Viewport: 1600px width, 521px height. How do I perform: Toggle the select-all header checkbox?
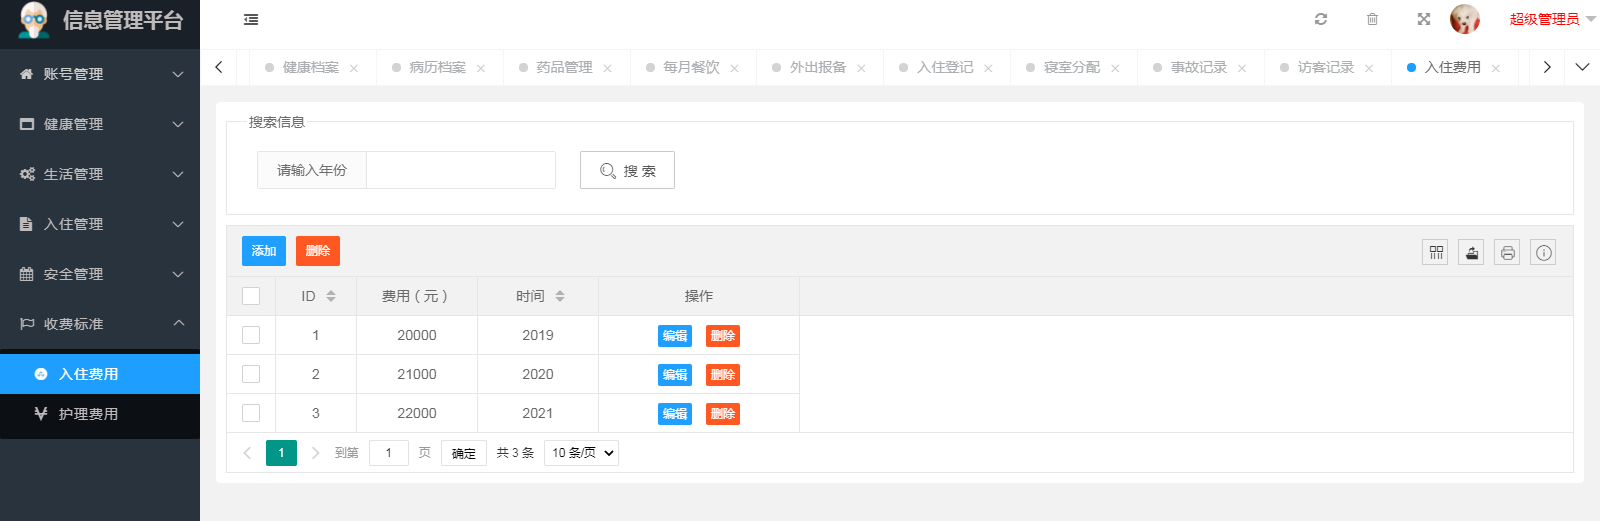(251, 296)
